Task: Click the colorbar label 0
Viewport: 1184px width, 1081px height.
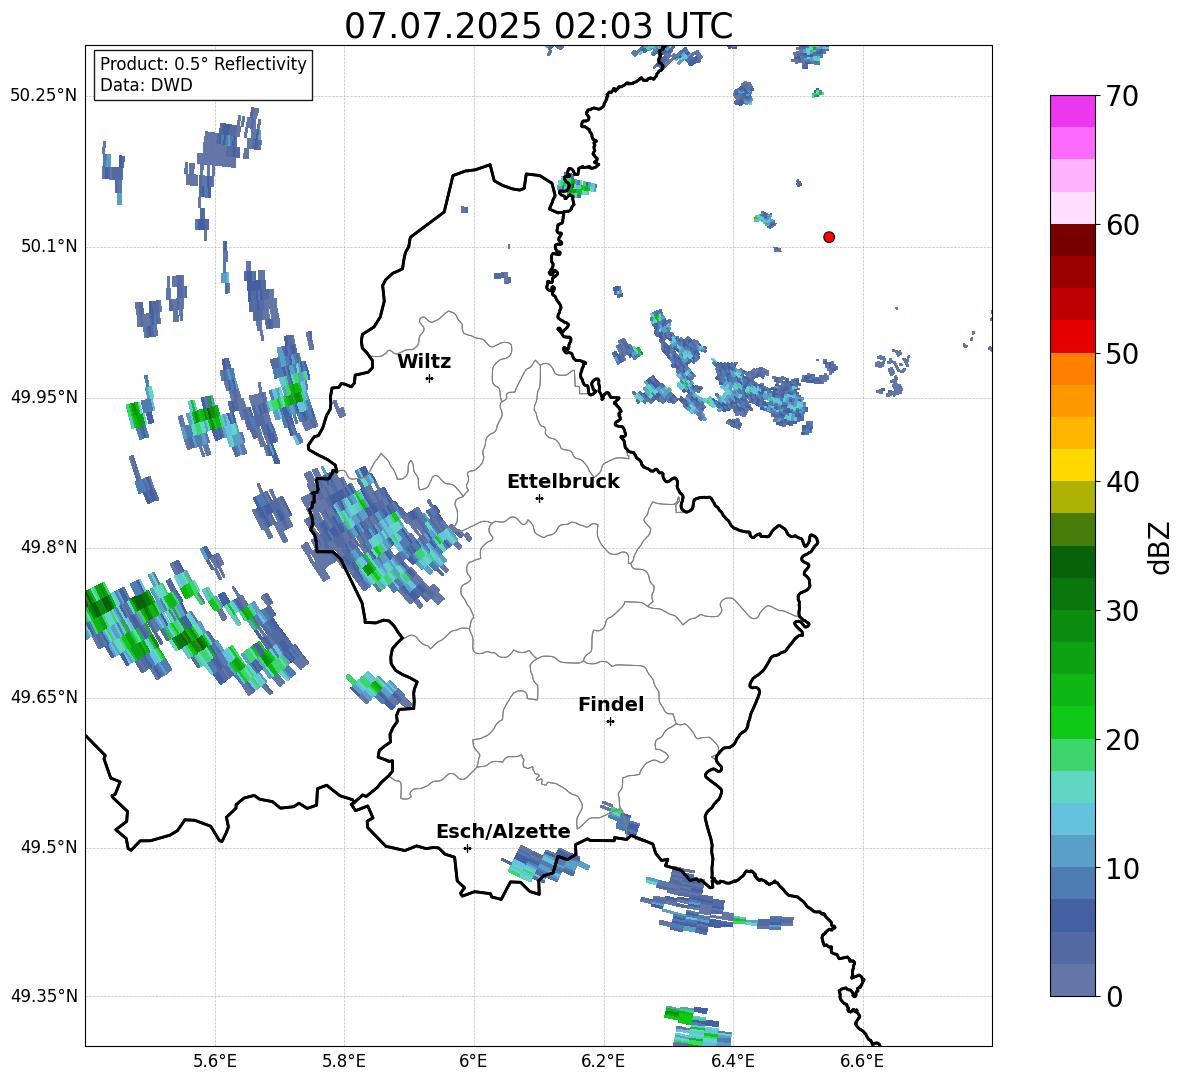Action: click(1115, 996)
